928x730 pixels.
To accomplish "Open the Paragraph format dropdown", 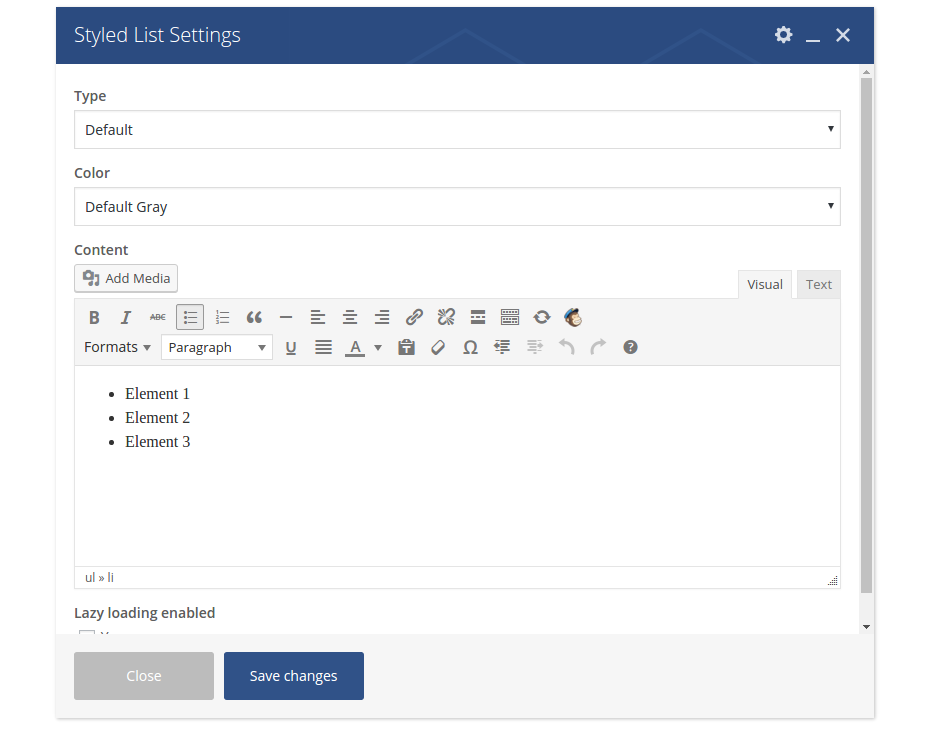I will [217, 348].
